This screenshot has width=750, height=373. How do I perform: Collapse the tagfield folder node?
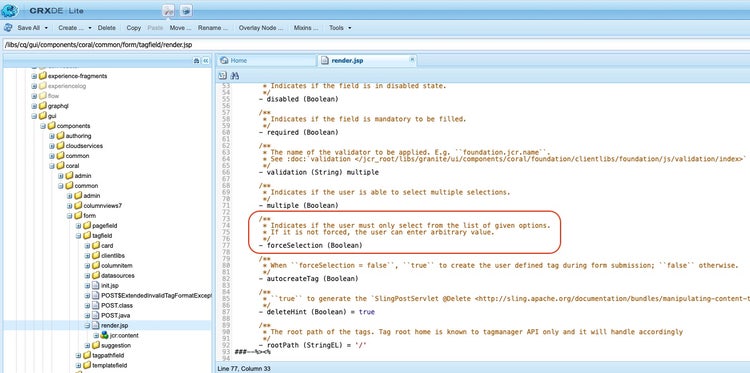(78, 236)
